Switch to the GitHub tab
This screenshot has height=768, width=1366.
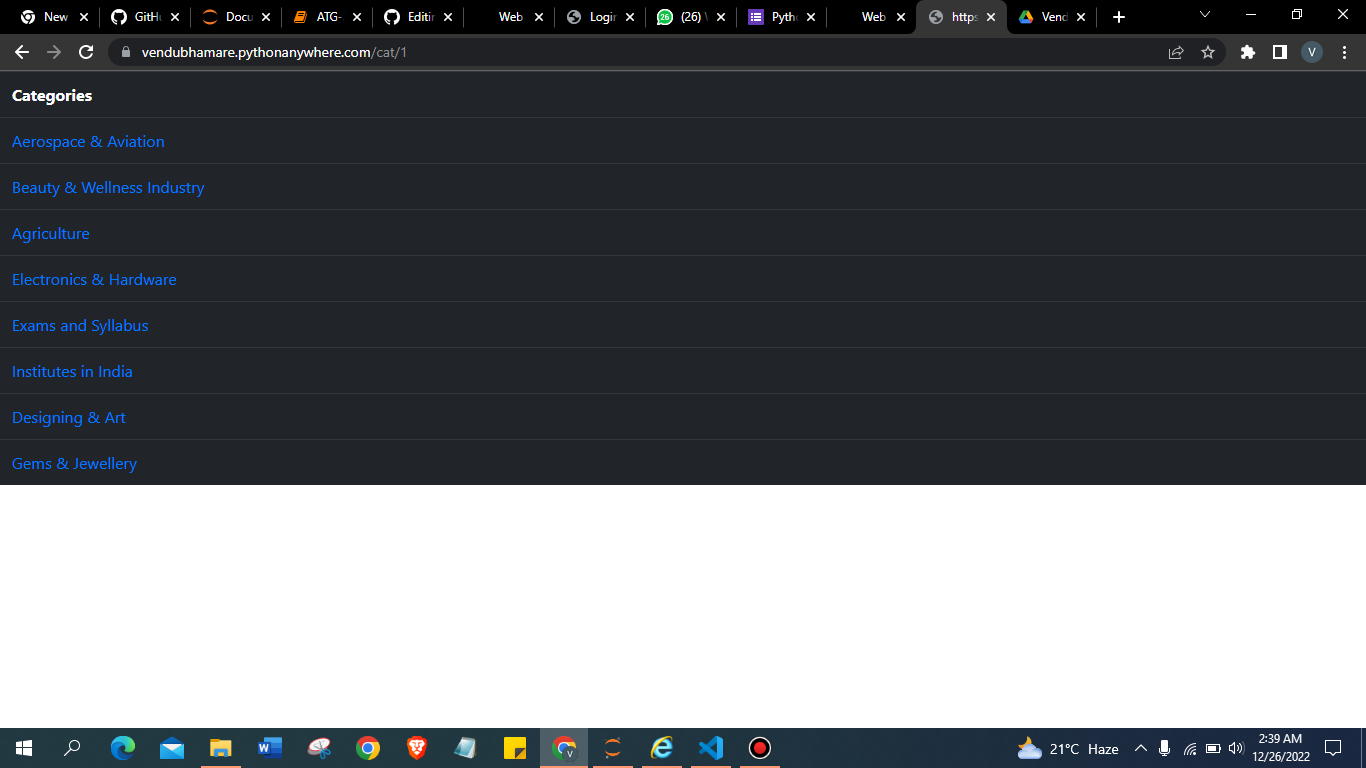pyautogui.click(x=145, y=16)
